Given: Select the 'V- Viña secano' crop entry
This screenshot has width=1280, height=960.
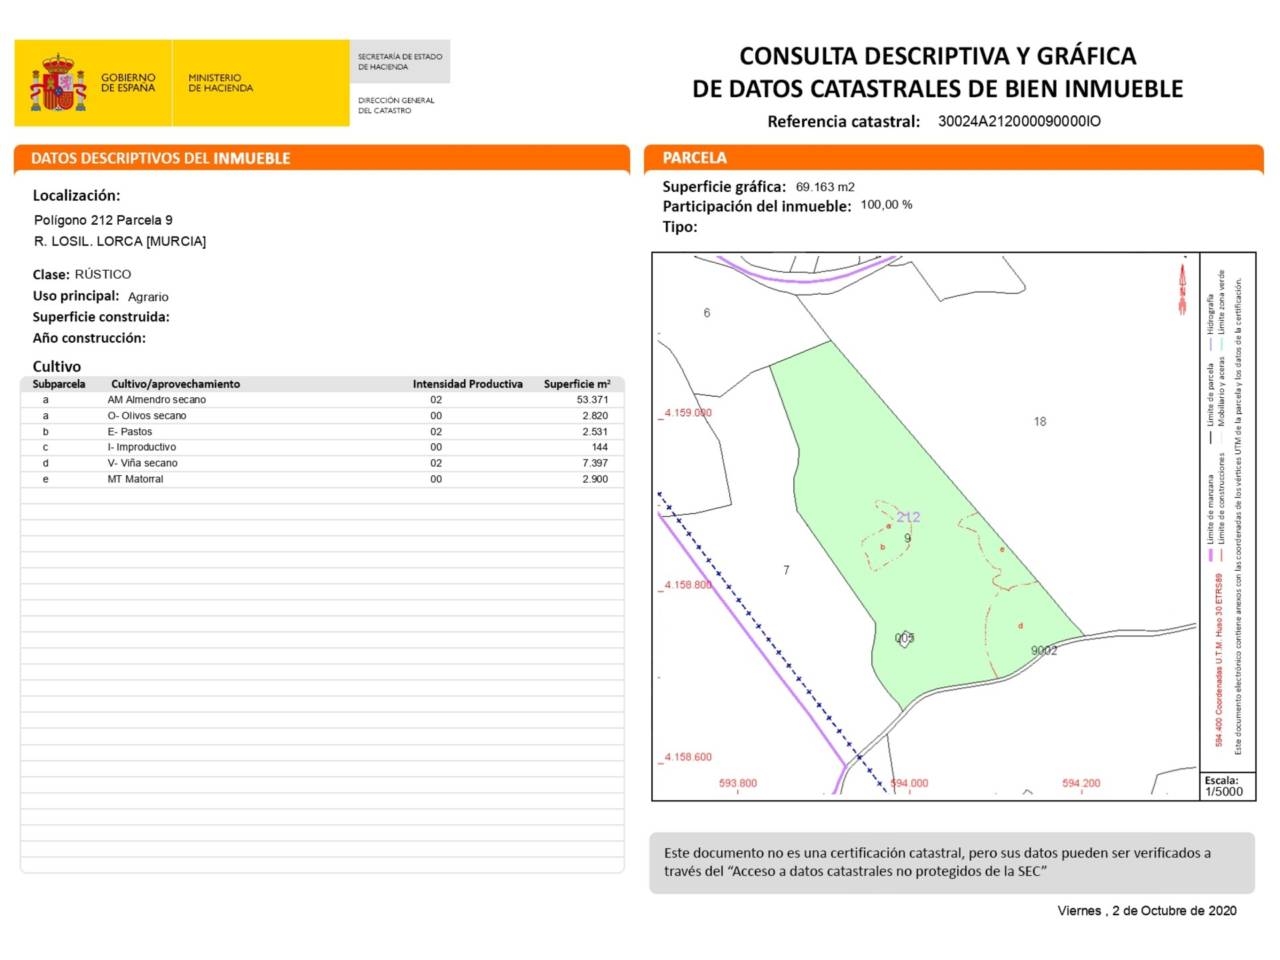Looking at the screenshot, I should tap(143, 463).
